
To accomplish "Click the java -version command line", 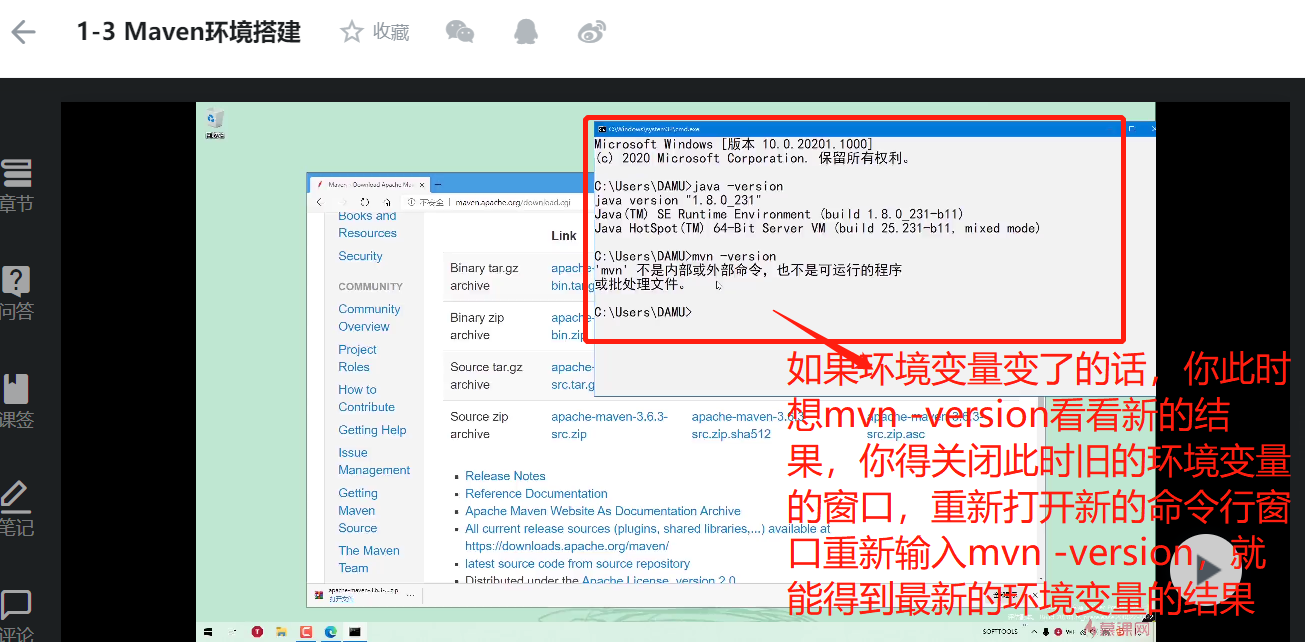I will (x=688, y=186).
